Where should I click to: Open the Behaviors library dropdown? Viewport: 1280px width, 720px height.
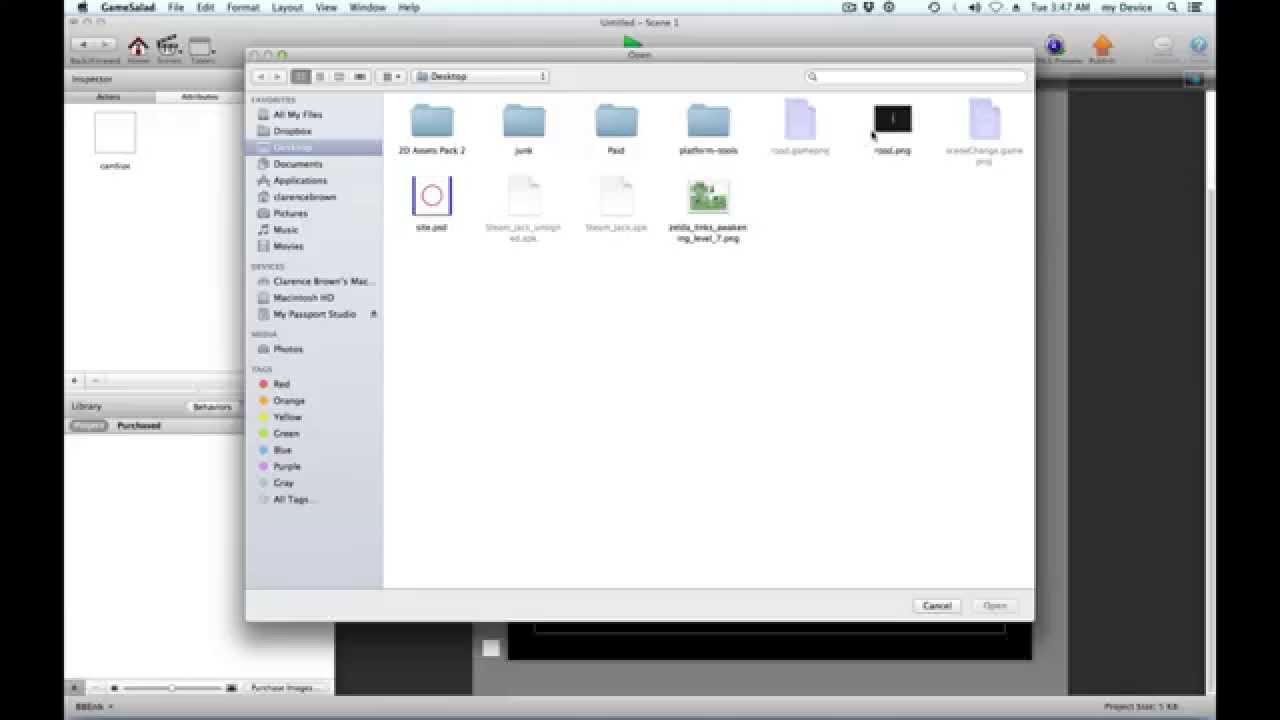[x=213, y=407]
